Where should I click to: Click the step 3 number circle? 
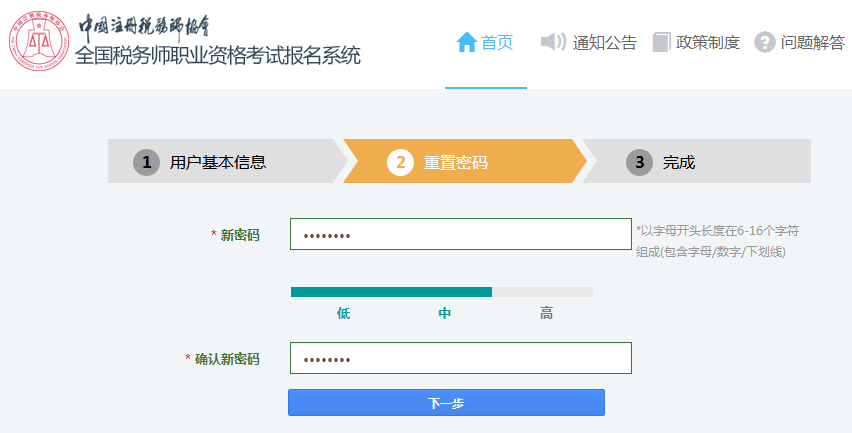tap(639, 162)
